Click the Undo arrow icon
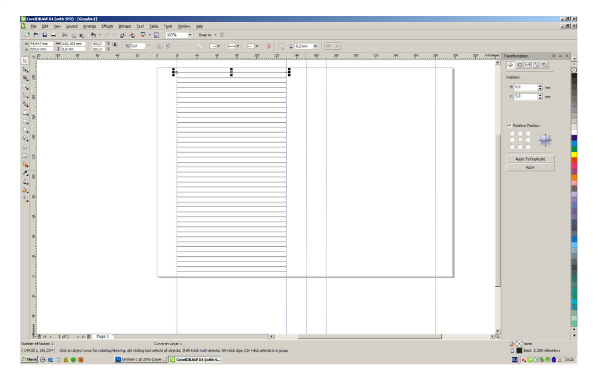The height and width of the screenshot is (379, 600). pos(93,35)
